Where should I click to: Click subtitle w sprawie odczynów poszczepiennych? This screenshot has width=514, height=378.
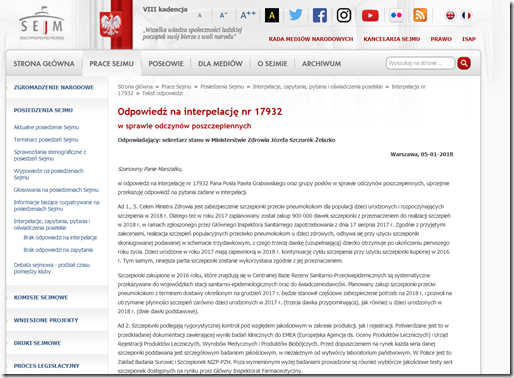(x=184, y=126)
